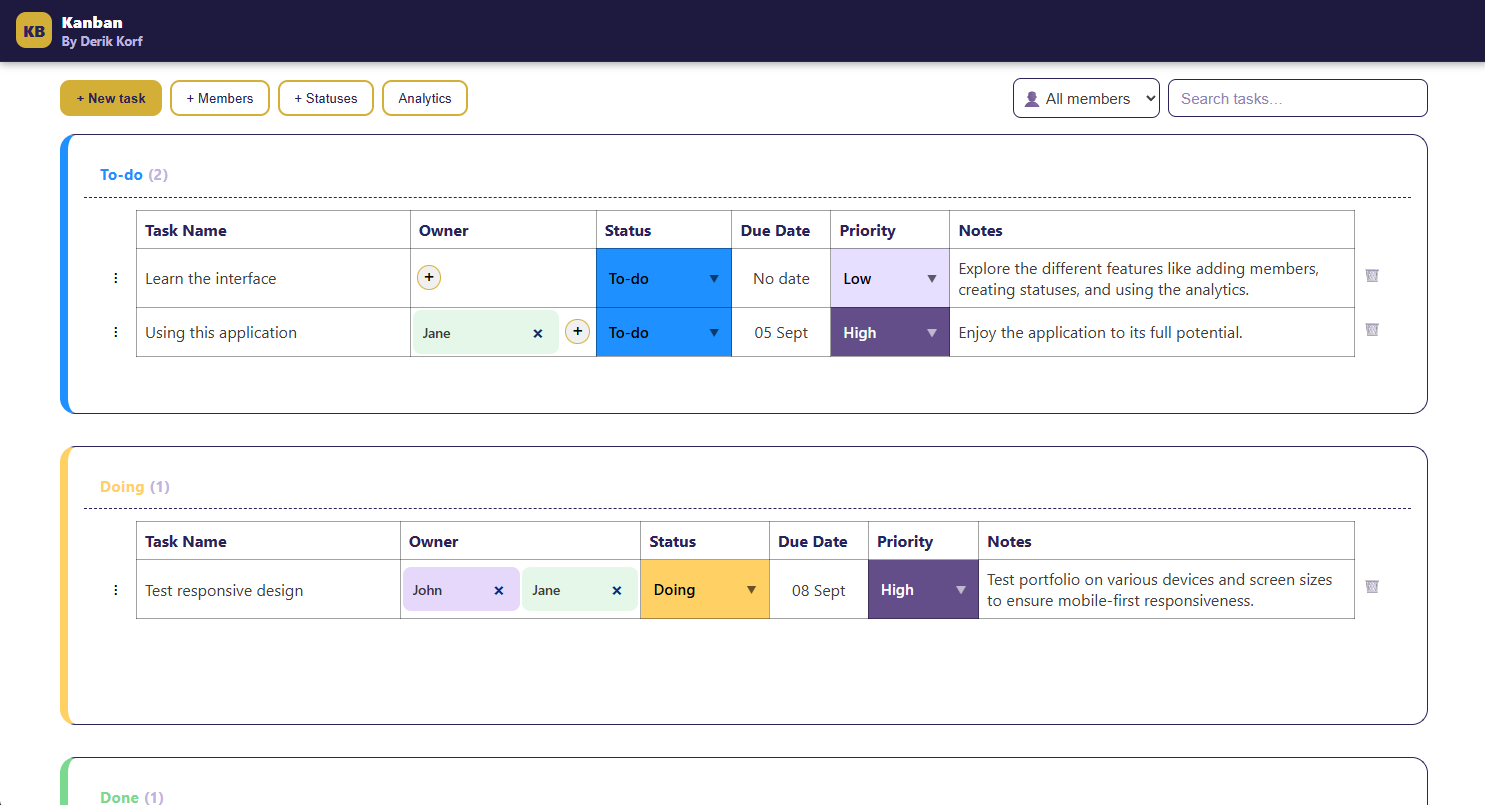Click the Done section heading

click(132, 797)
